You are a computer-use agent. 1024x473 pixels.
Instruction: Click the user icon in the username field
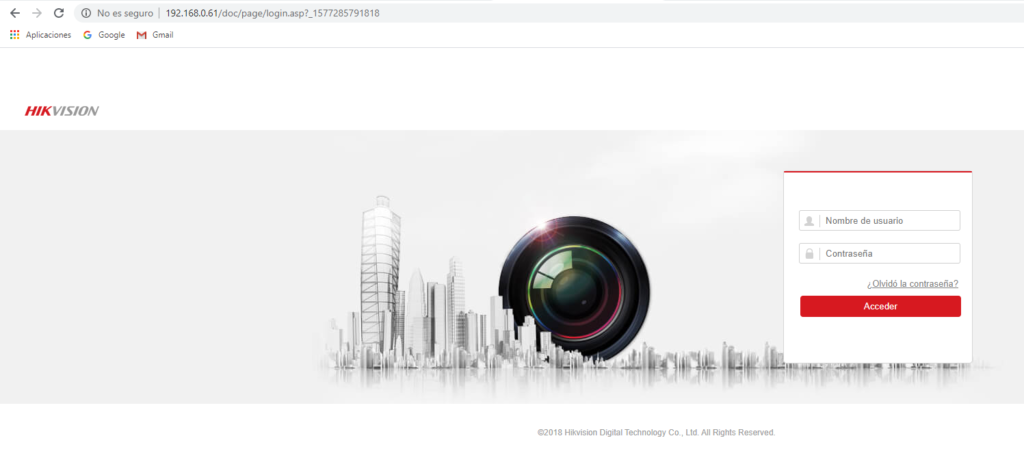[x=809, y=221]
